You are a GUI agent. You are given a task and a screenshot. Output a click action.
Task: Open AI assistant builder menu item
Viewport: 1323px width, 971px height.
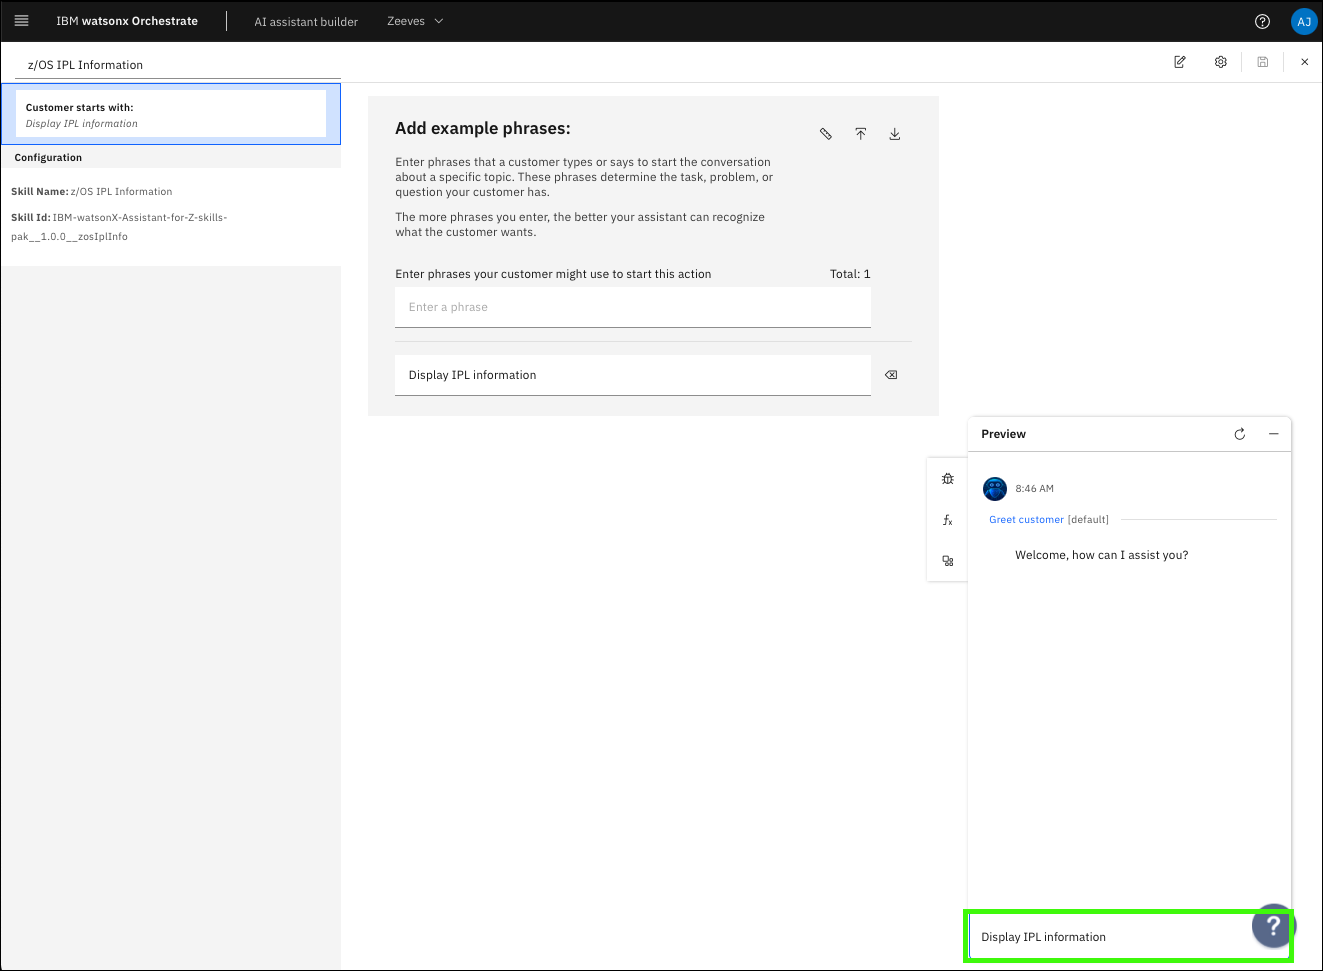[x=306, y=22]
